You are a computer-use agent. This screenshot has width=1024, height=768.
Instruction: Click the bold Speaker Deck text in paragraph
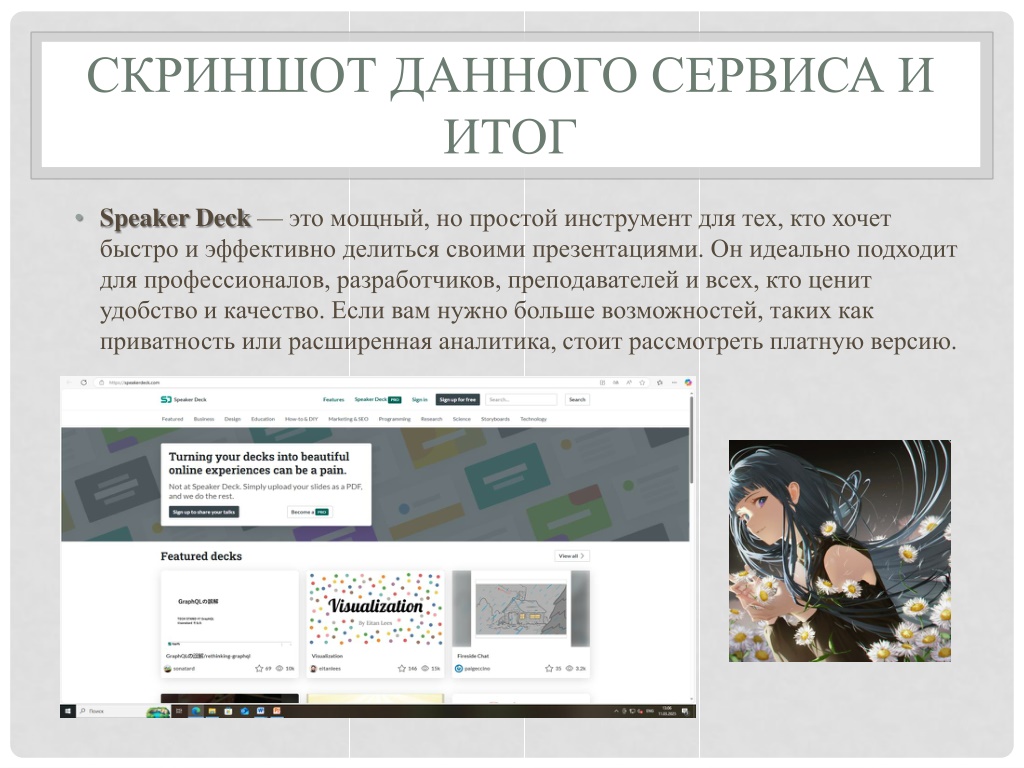175,218
